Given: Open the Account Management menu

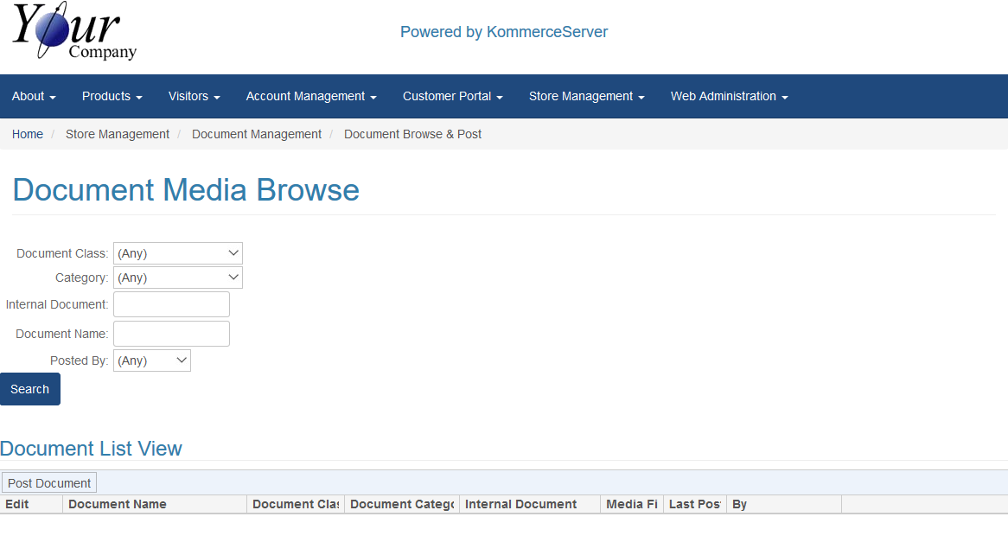Looking at the screenshot, I should [311, 97].
